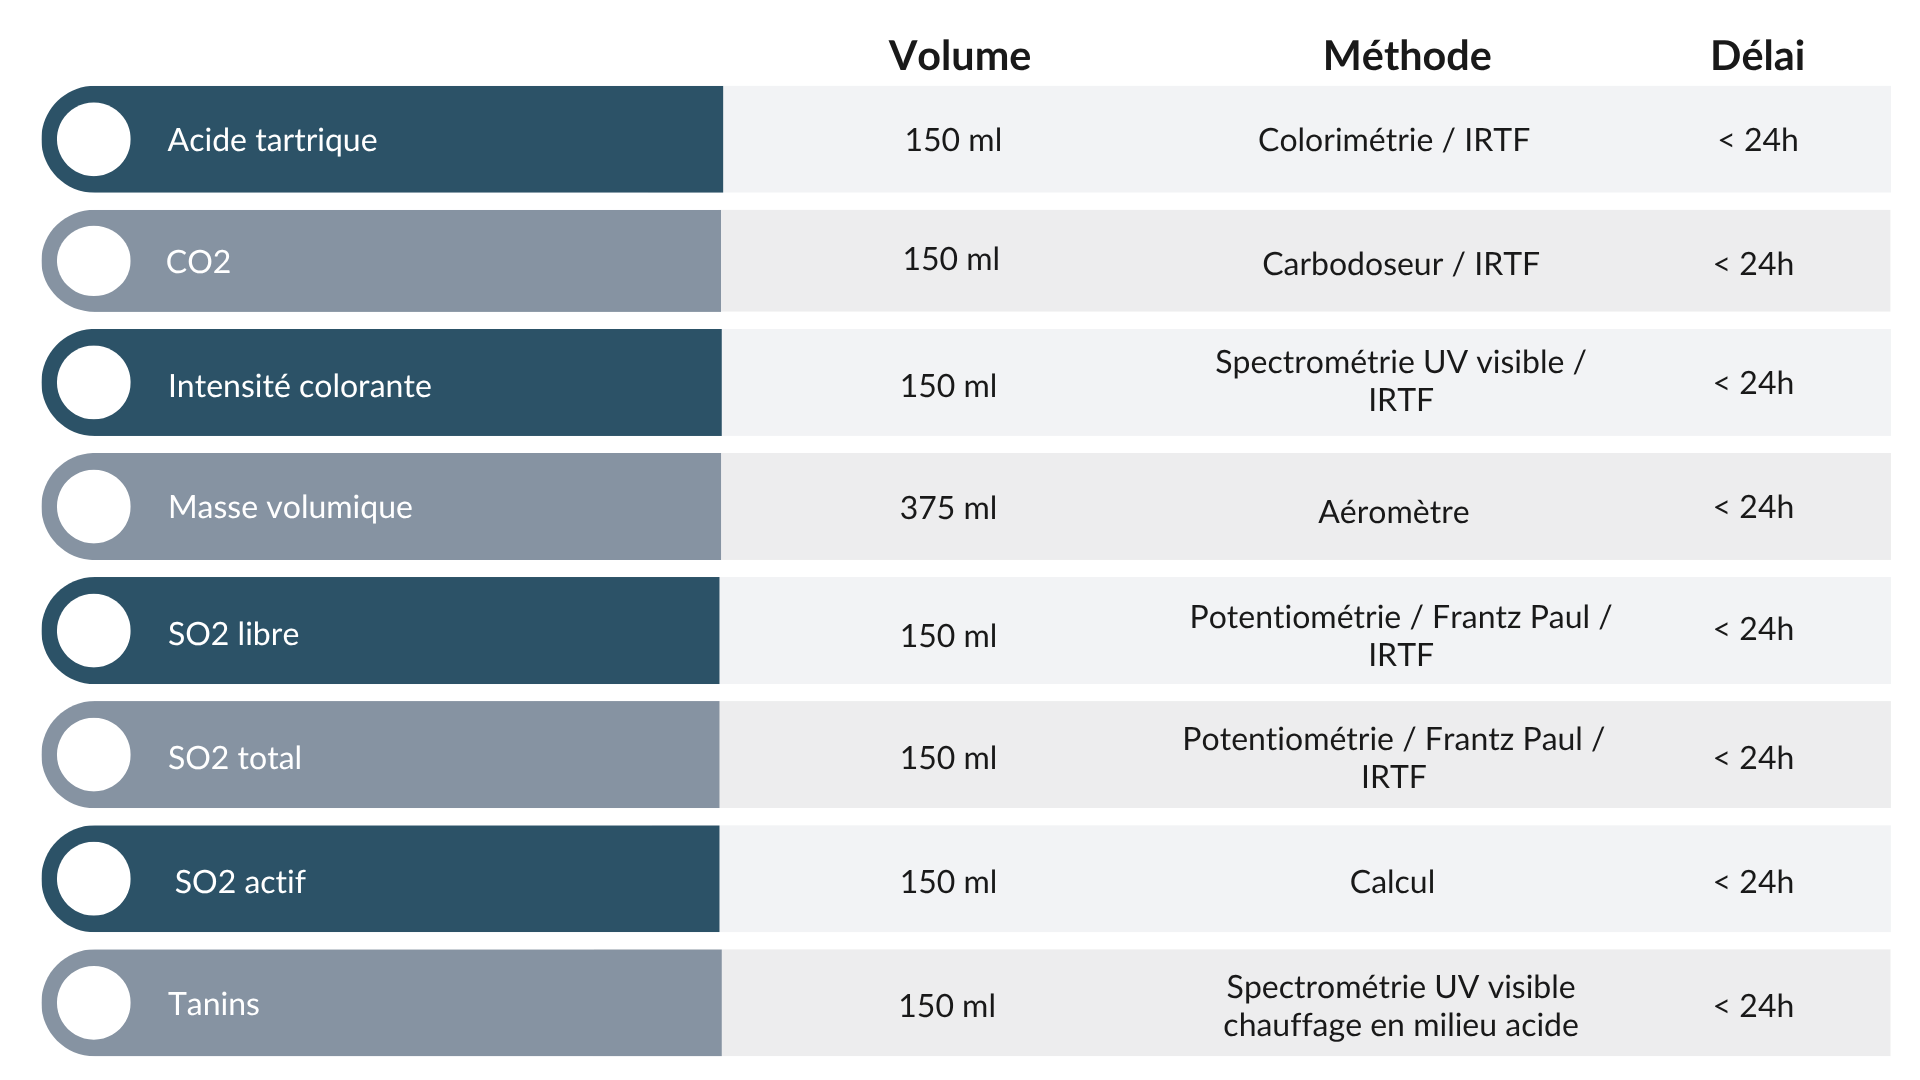Select the Aéromètre method cell
1920x1080 pixels.
pyautogui.click(x=1393, y=512)
